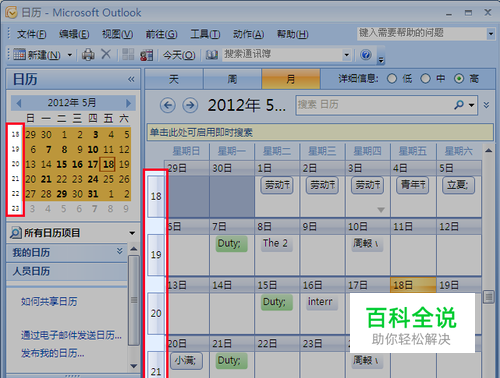The image size is (500, 378).
Task: Click the navigation pane scroll down arrow
Action: tap(134, 366)
